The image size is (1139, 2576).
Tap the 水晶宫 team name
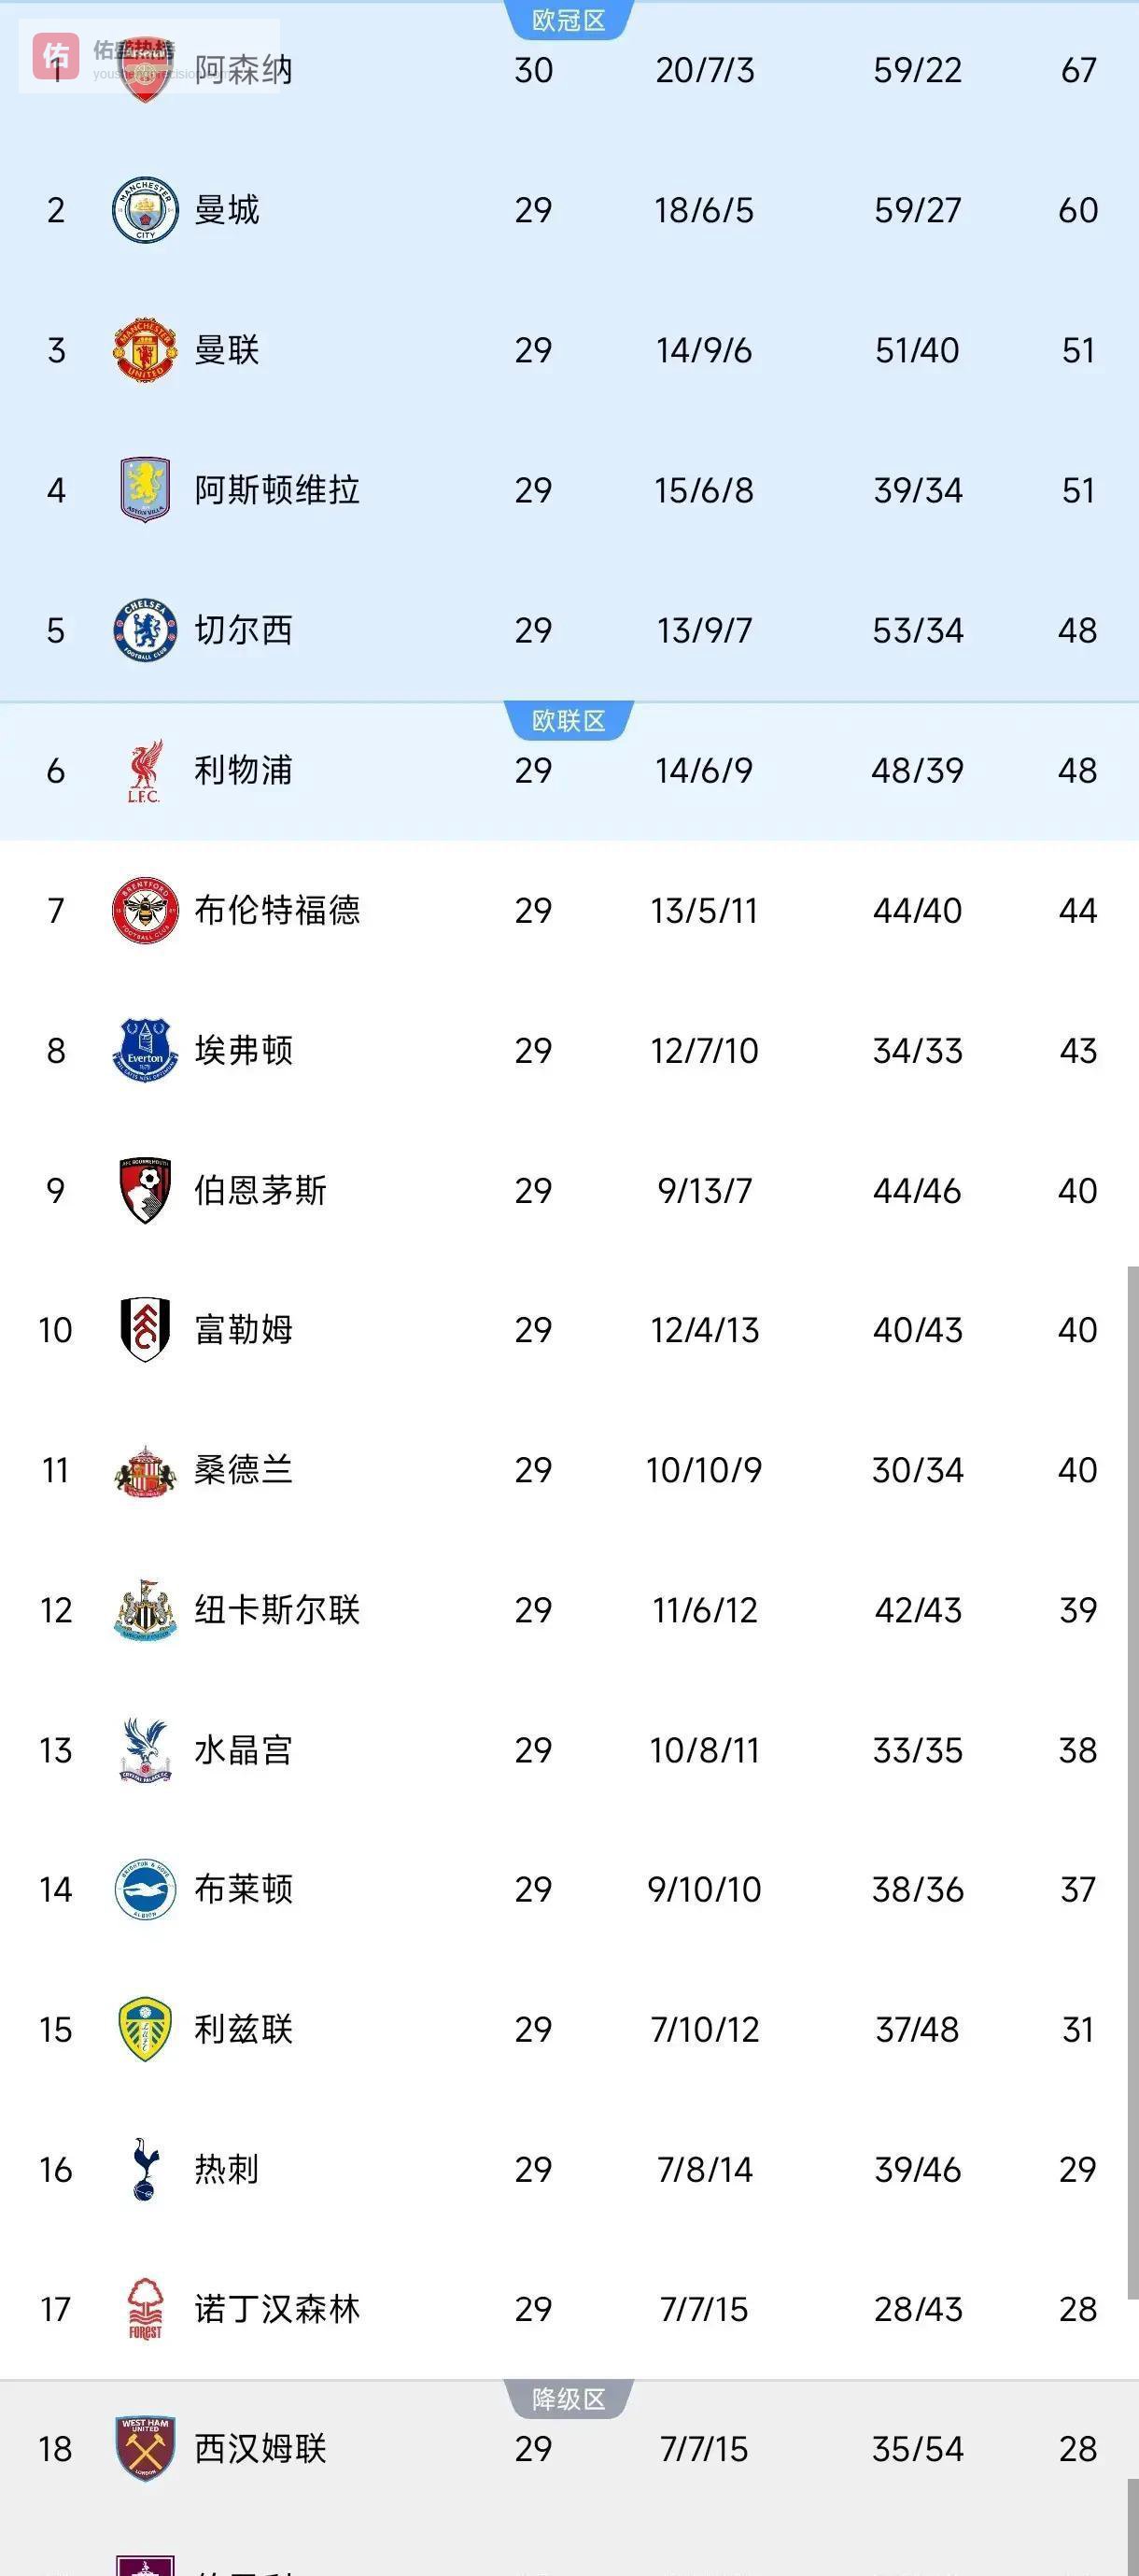[x=243, y=1750]
